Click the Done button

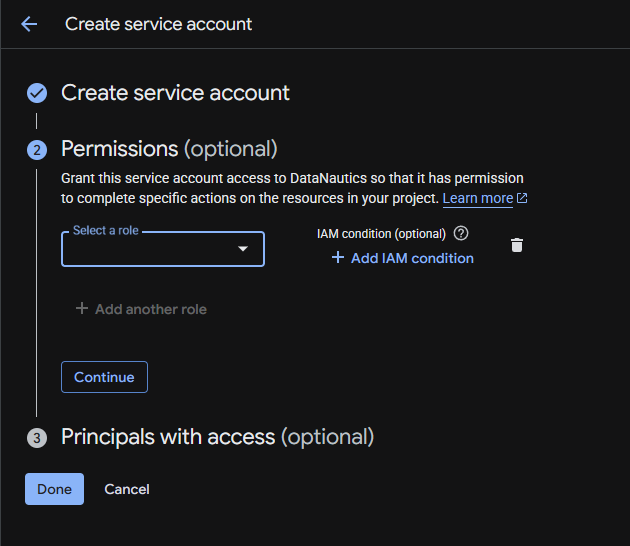54,489
